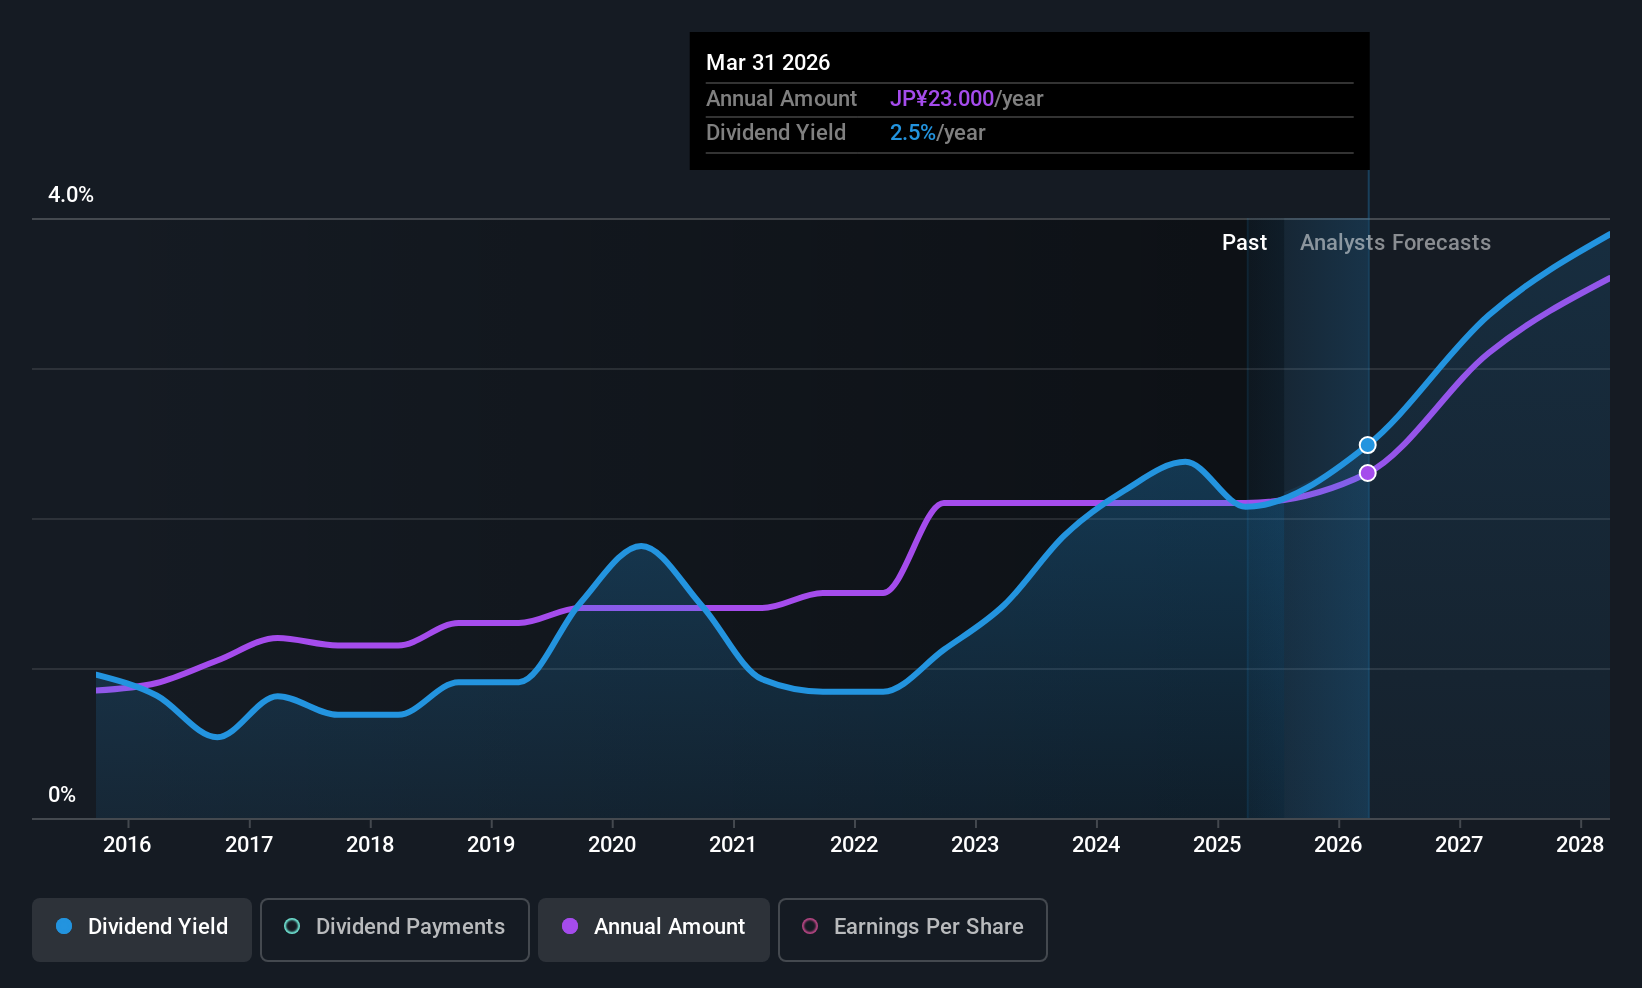Click the Analysts Forecasts label
Image resolution: width=1642 pixels, height=988 pixels.
1395,243
